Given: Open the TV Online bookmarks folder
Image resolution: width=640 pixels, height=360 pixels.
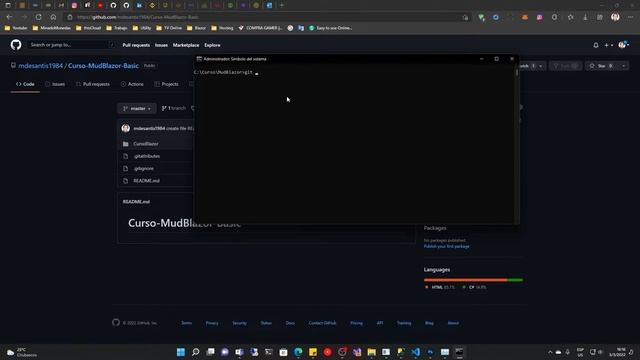Looking at the screenshot, I should point(169,28).
